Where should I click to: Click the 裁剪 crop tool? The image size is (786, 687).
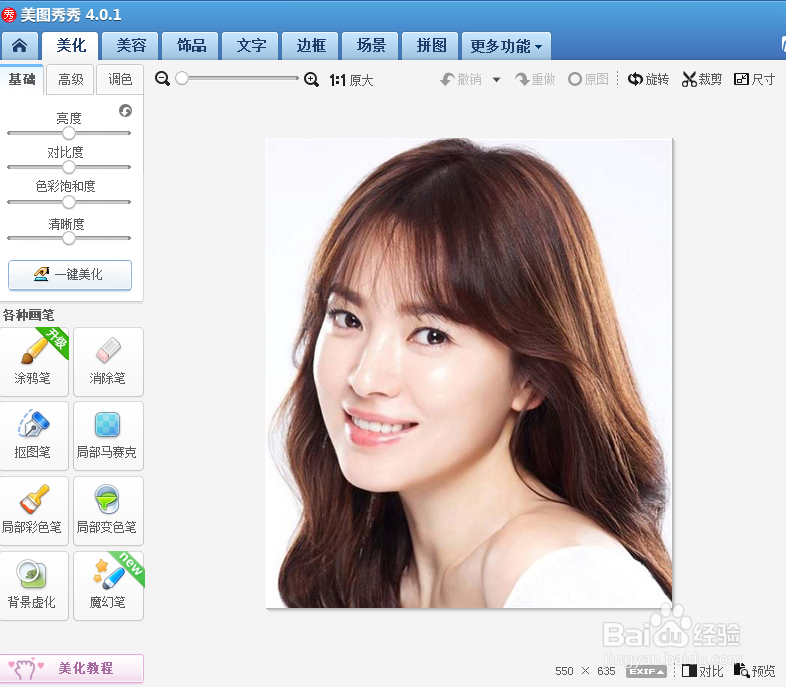coord(702,79)
